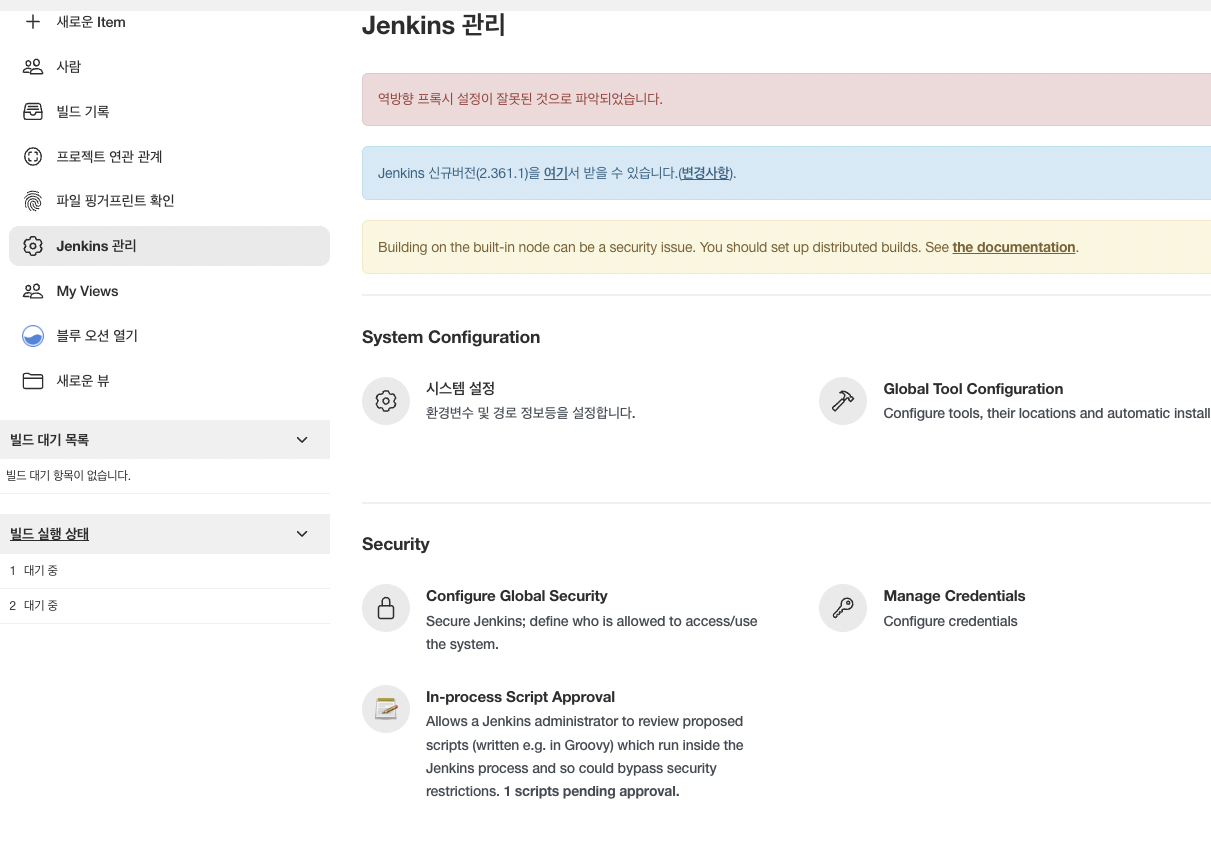Screen dimensions: 1211x854
Task: Open Manage Credentials
Action: (954, 596)
